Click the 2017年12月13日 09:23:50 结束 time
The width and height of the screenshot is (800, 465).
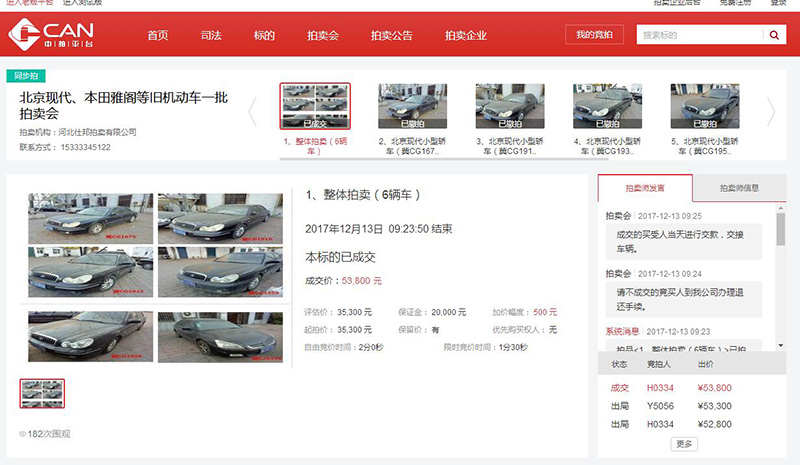[x=379, y=229]
